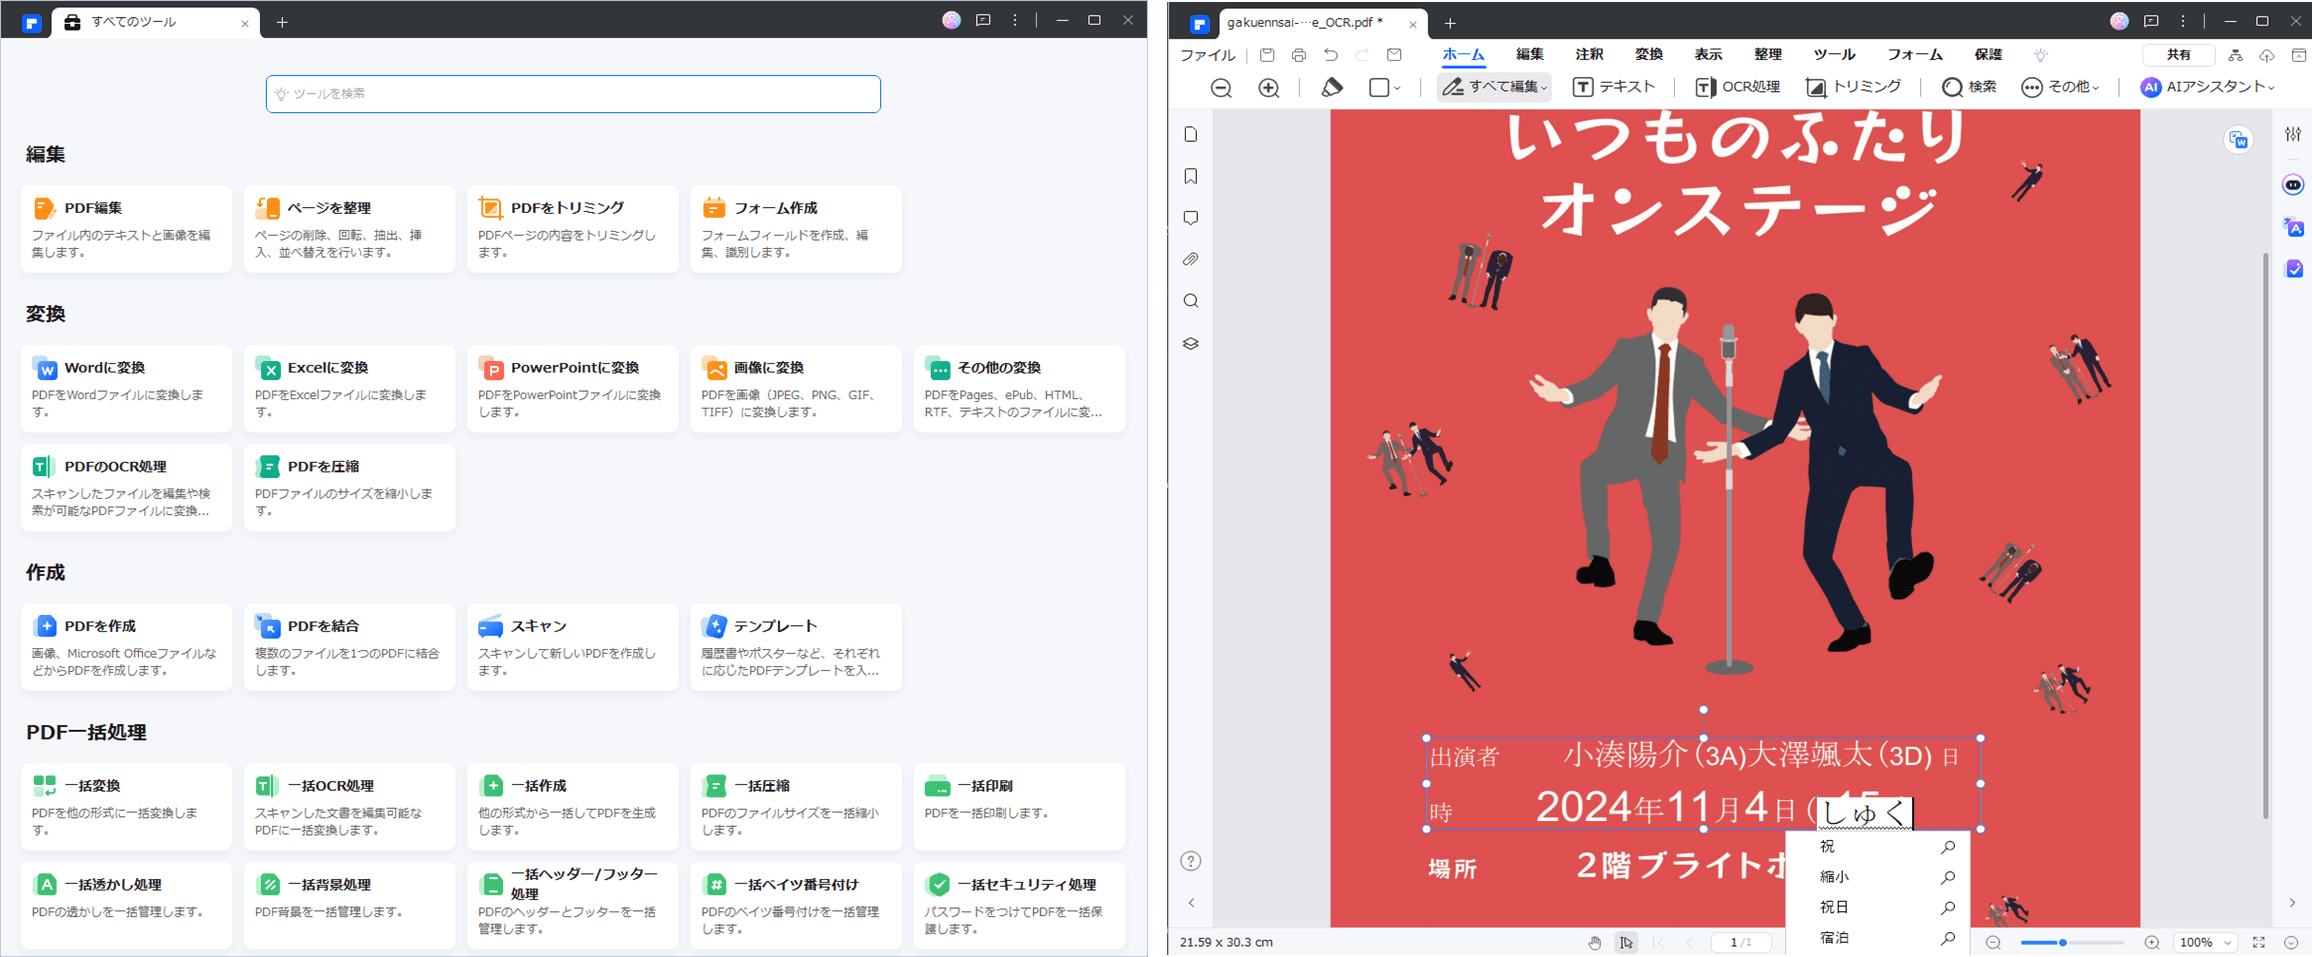Open the 一括セキュリティ処理 tool card
The width and height of the screenshot is (2312, 957).
(x=1019, y=905)
